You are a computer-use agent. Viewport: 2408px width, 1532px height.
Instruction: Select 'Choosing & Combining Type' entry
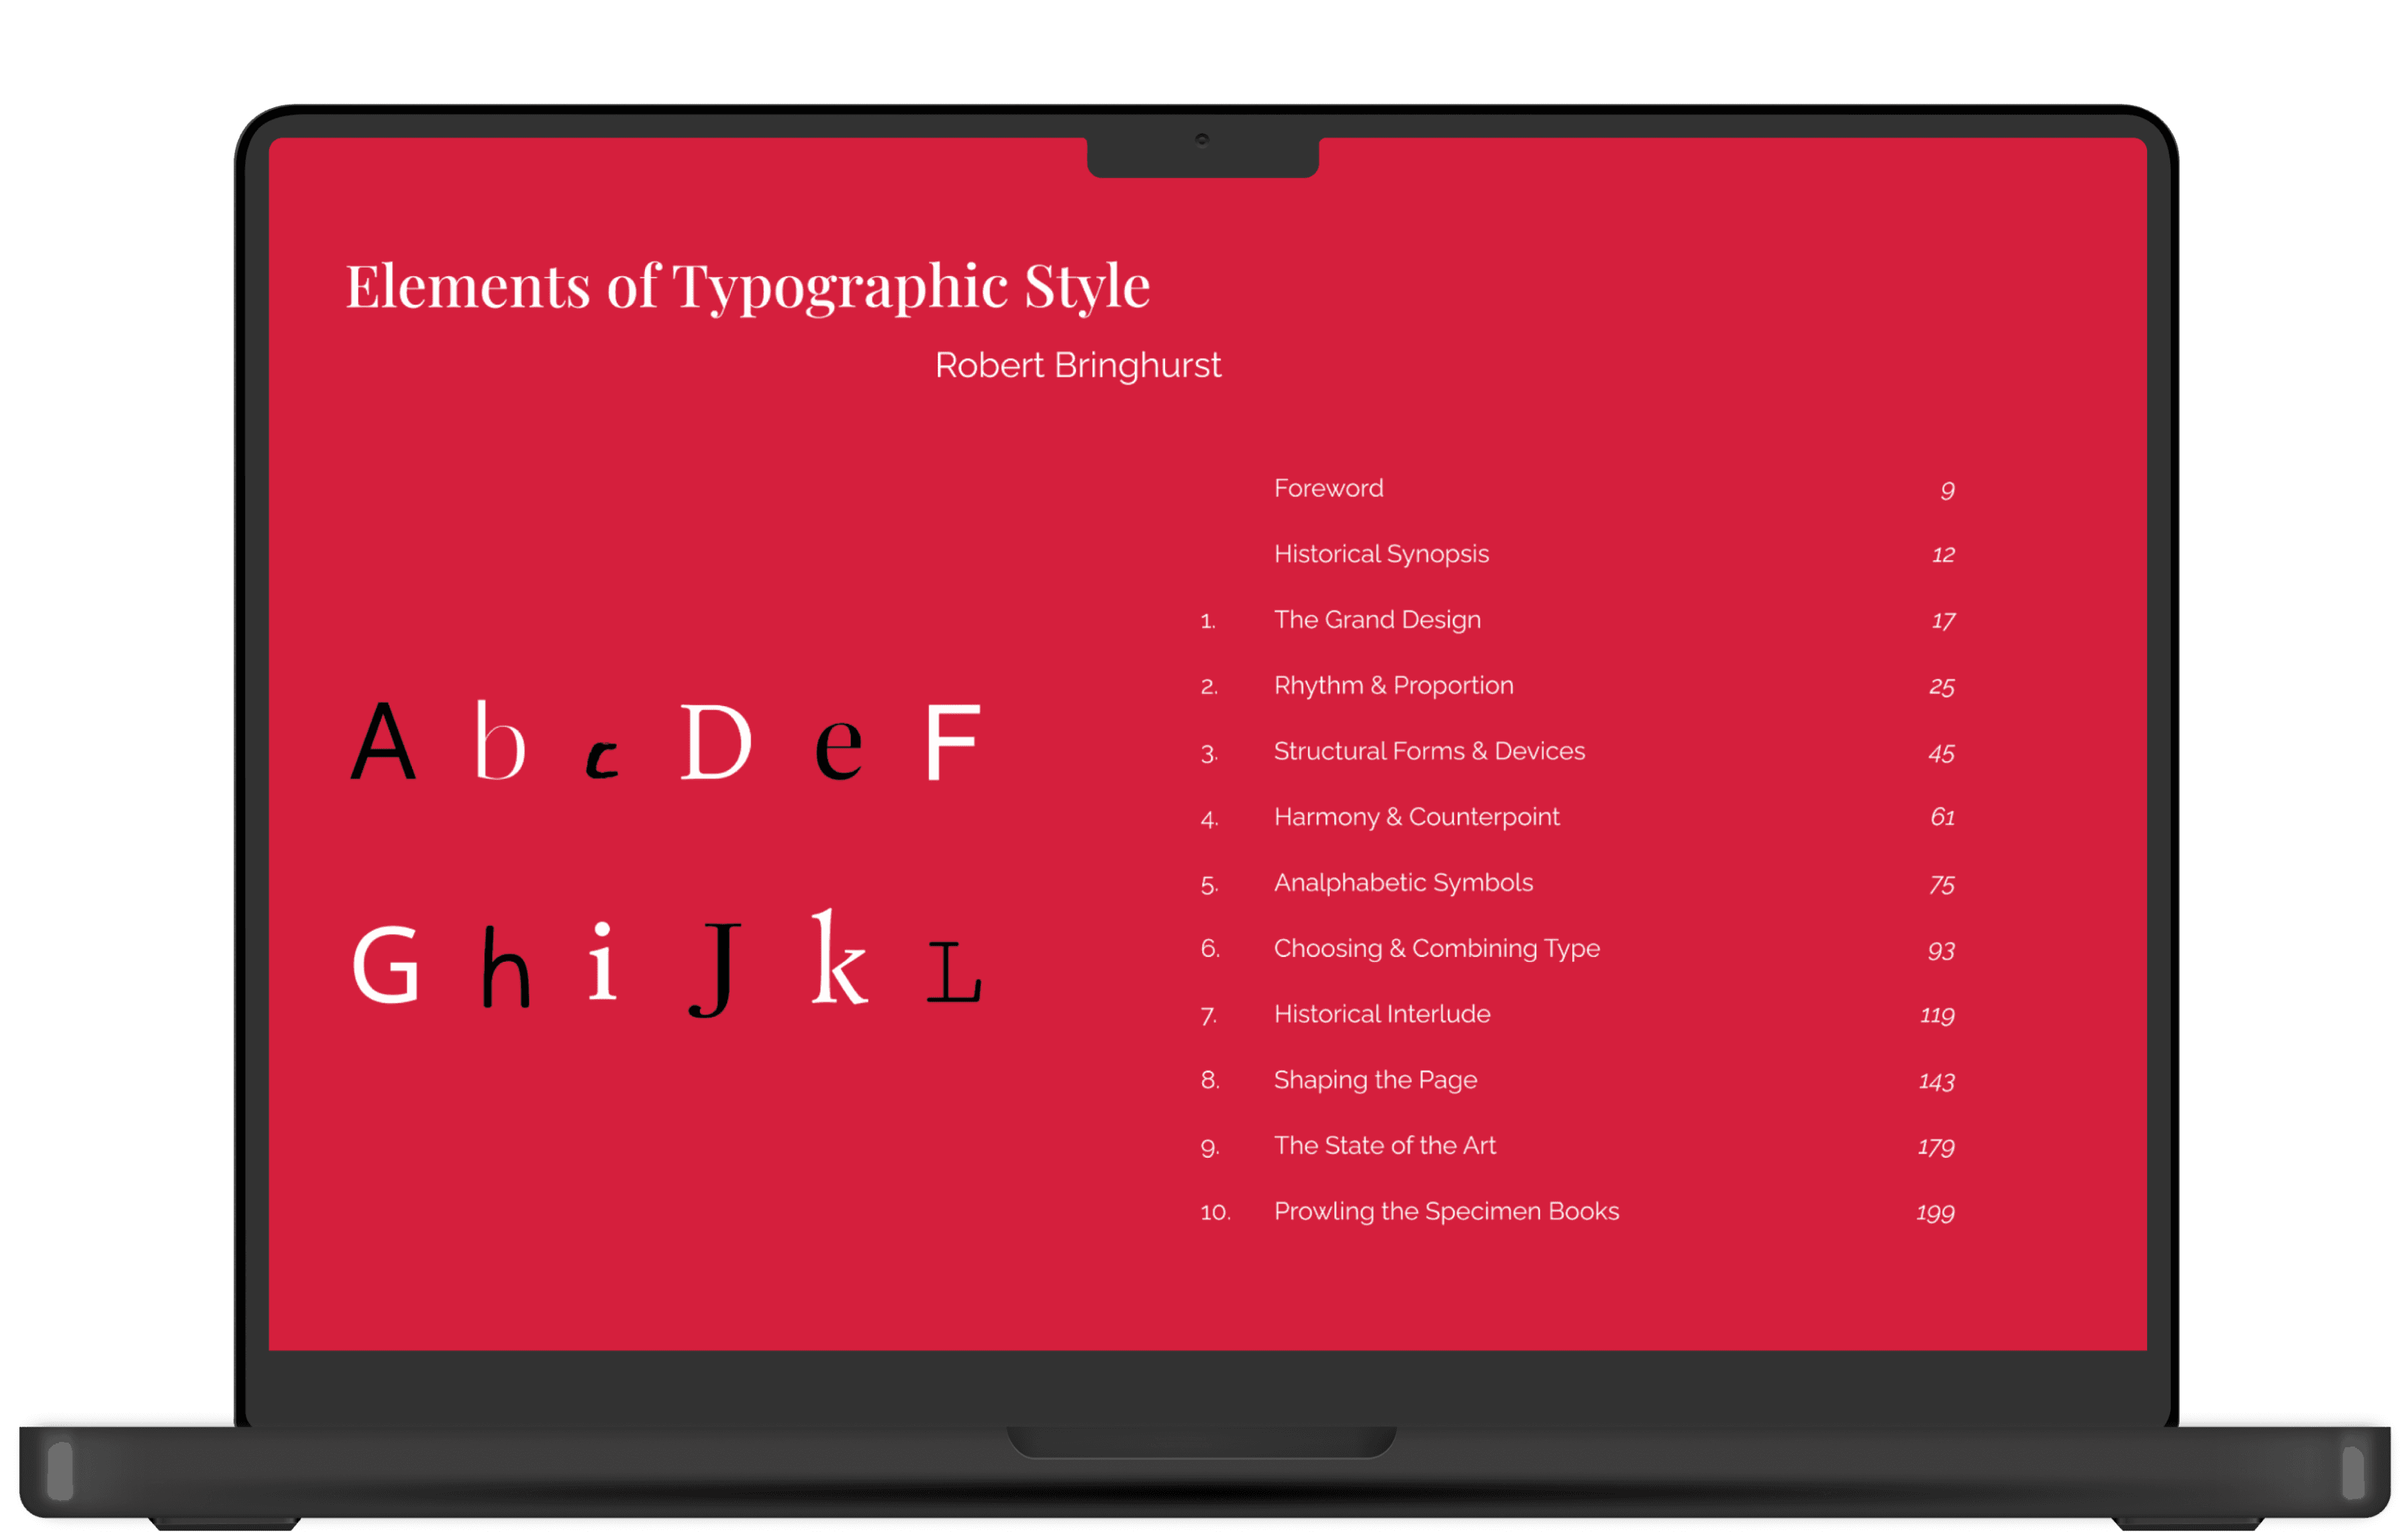[1436, 948]
